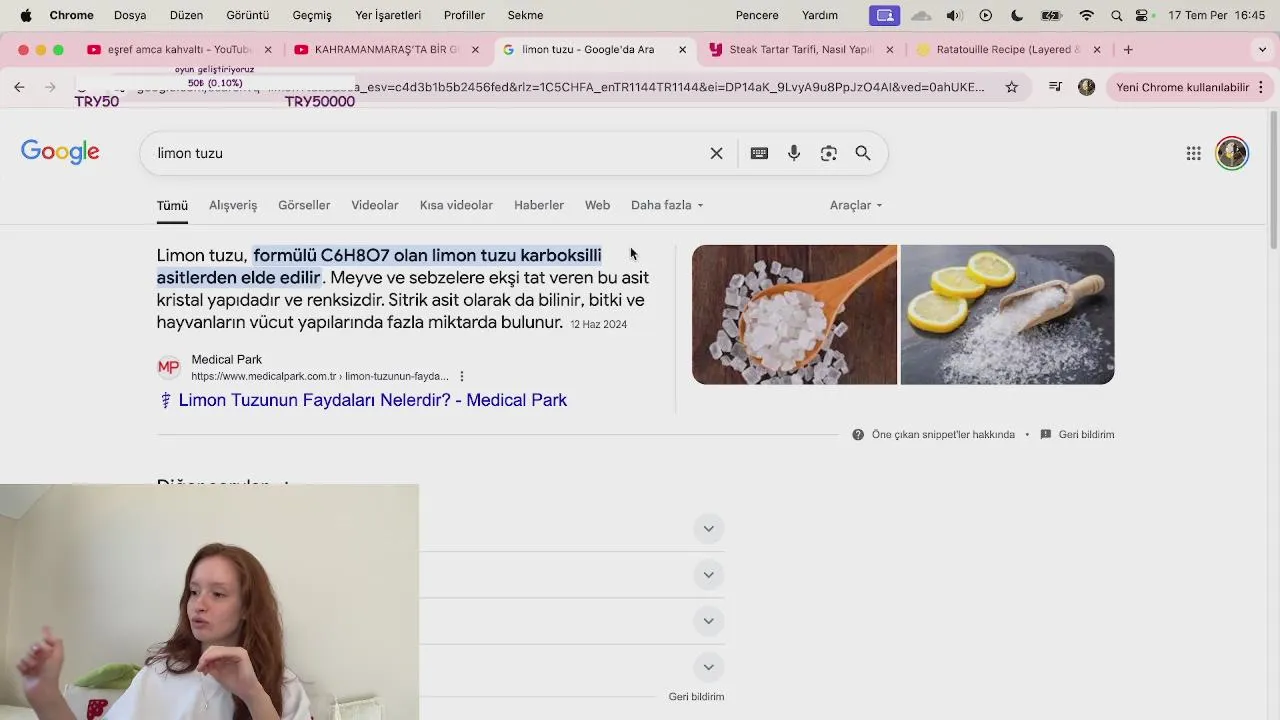
Task: Click Geri bildirim next to snippet info
Action: (1086, 434)
